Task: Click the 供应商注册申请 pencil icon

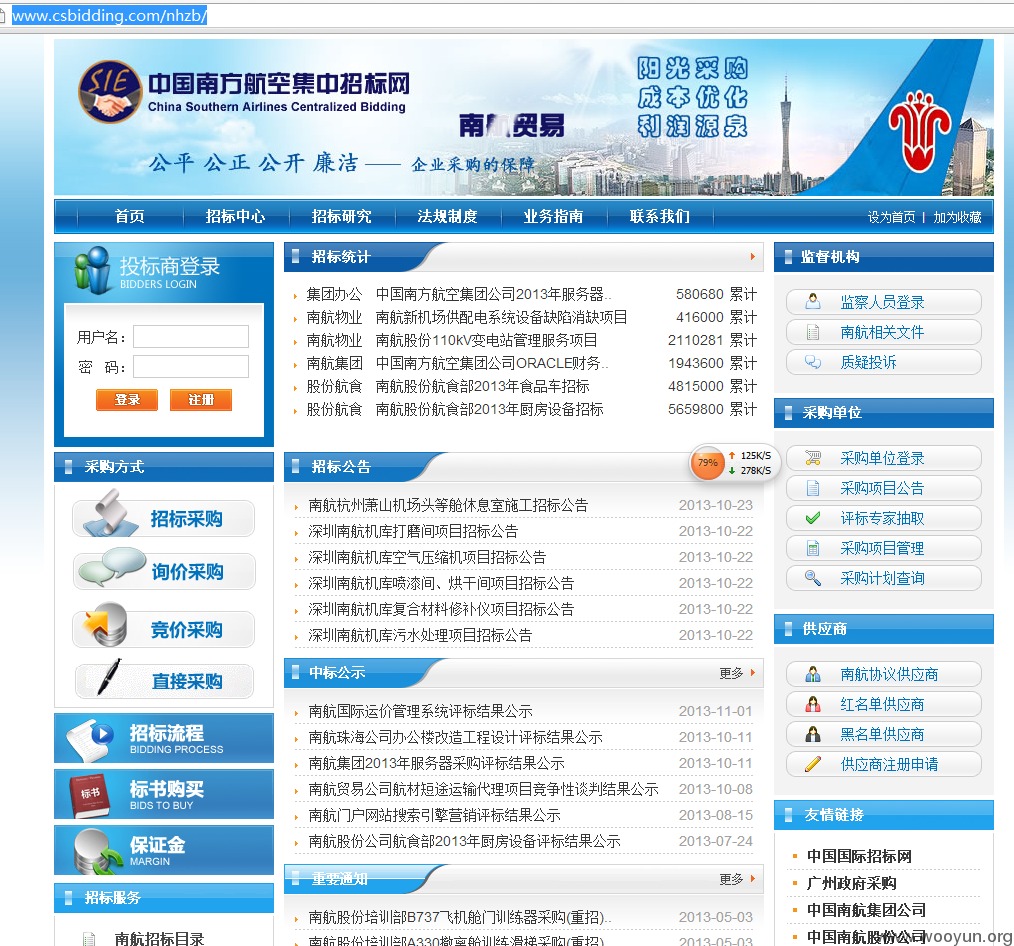Action: pos(813,764)
